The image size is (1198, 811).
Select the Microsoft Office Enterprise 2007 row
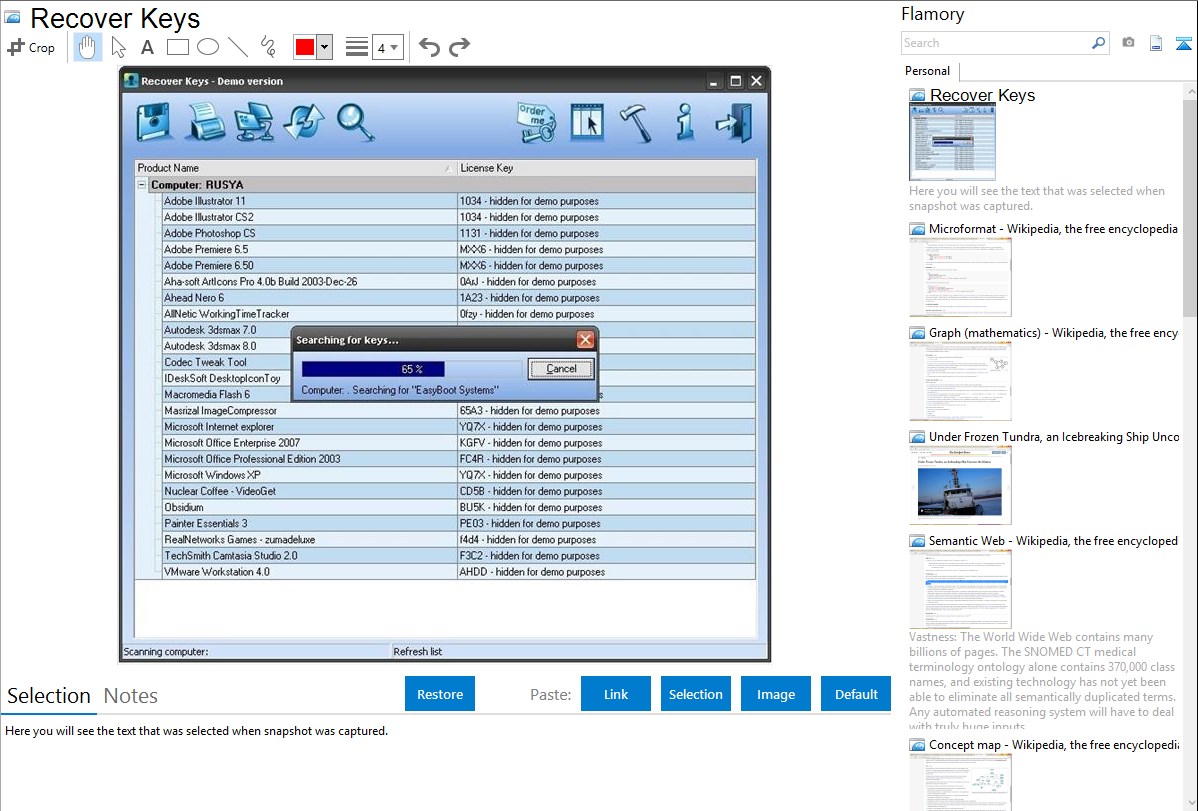coord(458,443)
